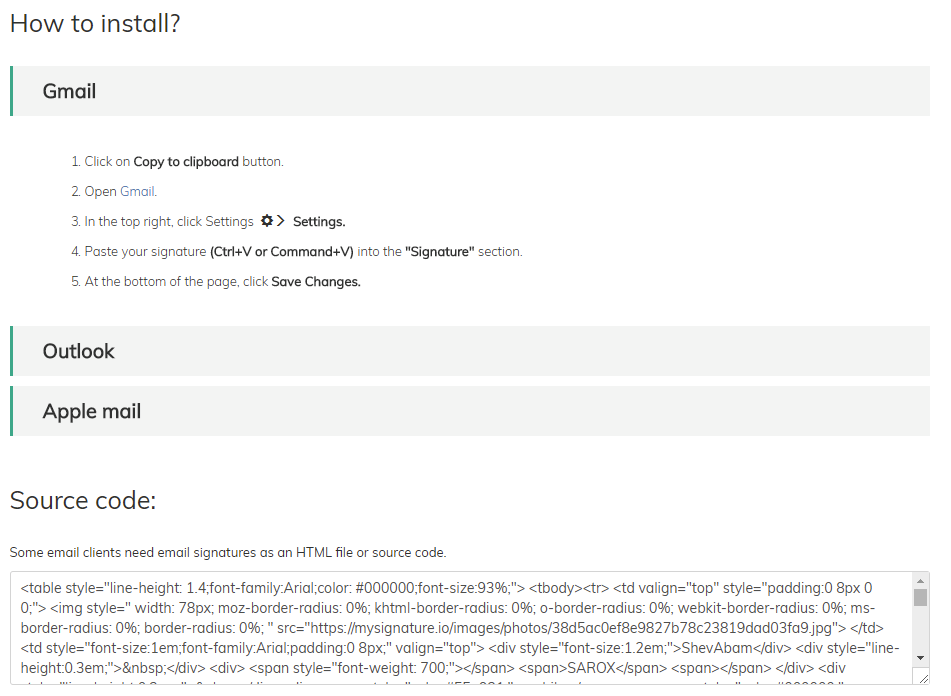Click the "Signature" bold text in step 4
Screen dimensions: 951x696
[440, 252]
